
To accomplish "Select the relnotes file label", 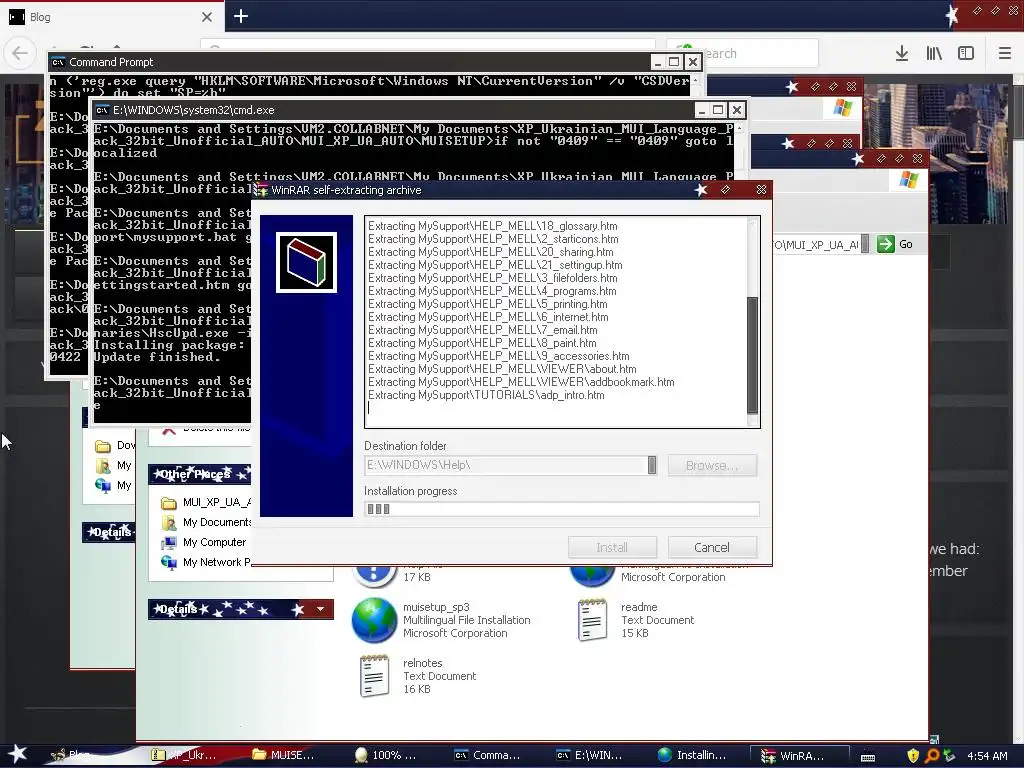I will pos(423,663).
